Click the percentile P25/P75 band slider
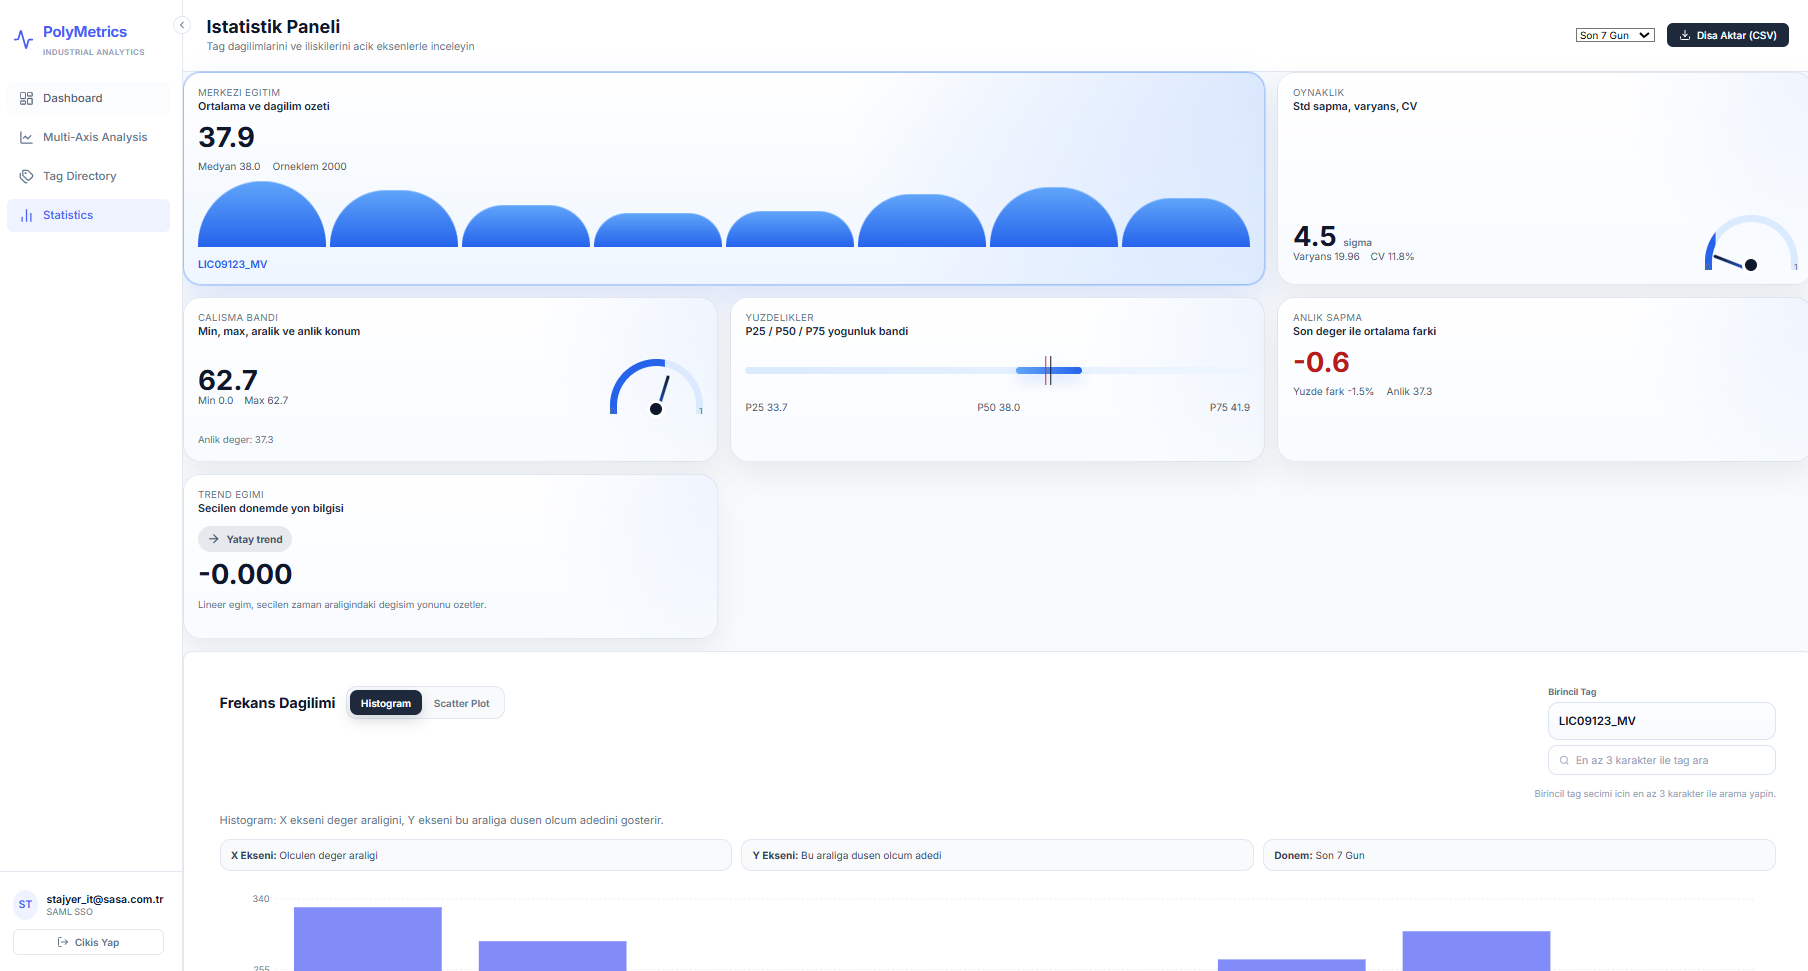Viewport: 1808px width, 971px height. pos(997,370)
